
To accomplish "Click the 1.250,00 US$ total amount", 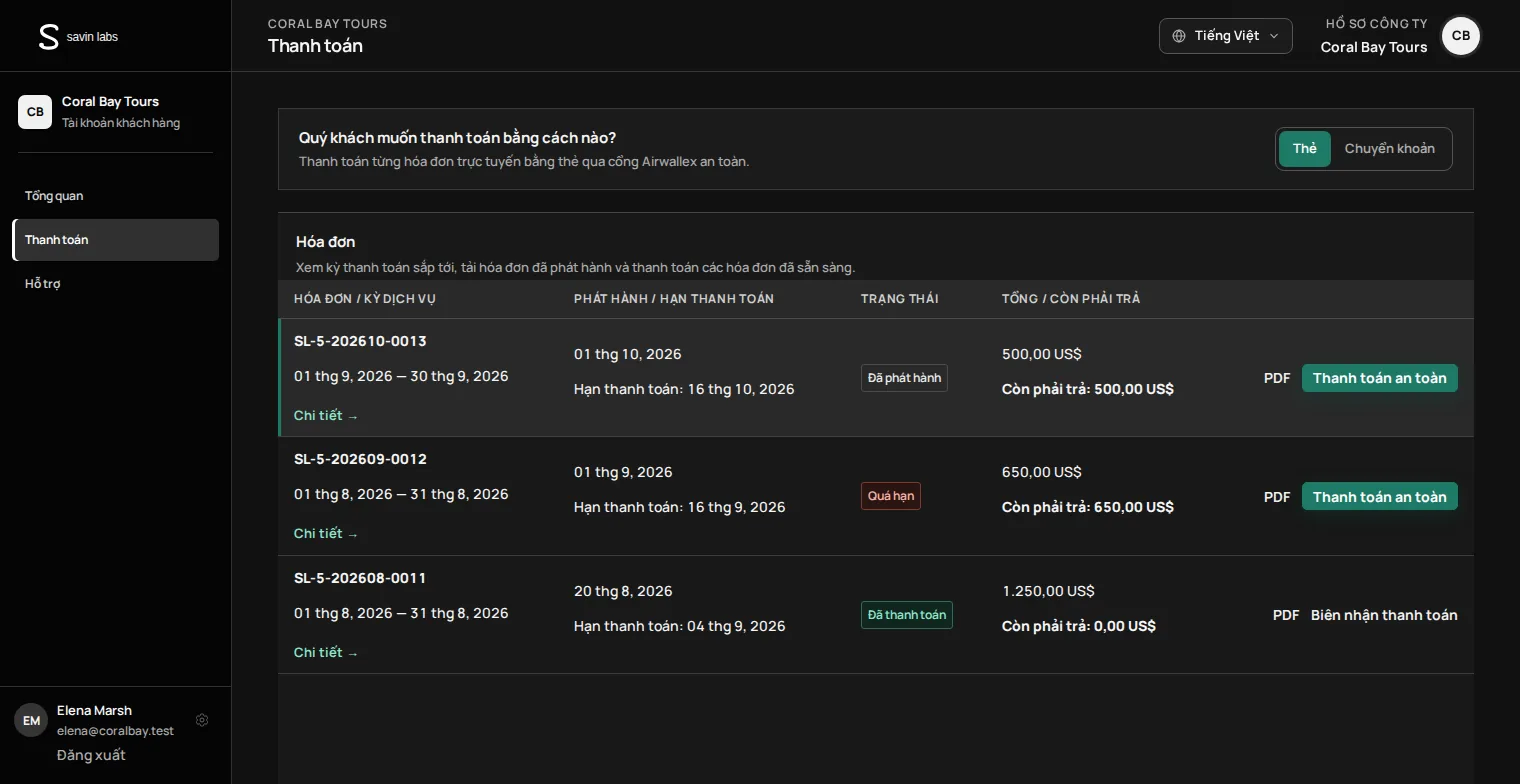I will [1048, 591].
